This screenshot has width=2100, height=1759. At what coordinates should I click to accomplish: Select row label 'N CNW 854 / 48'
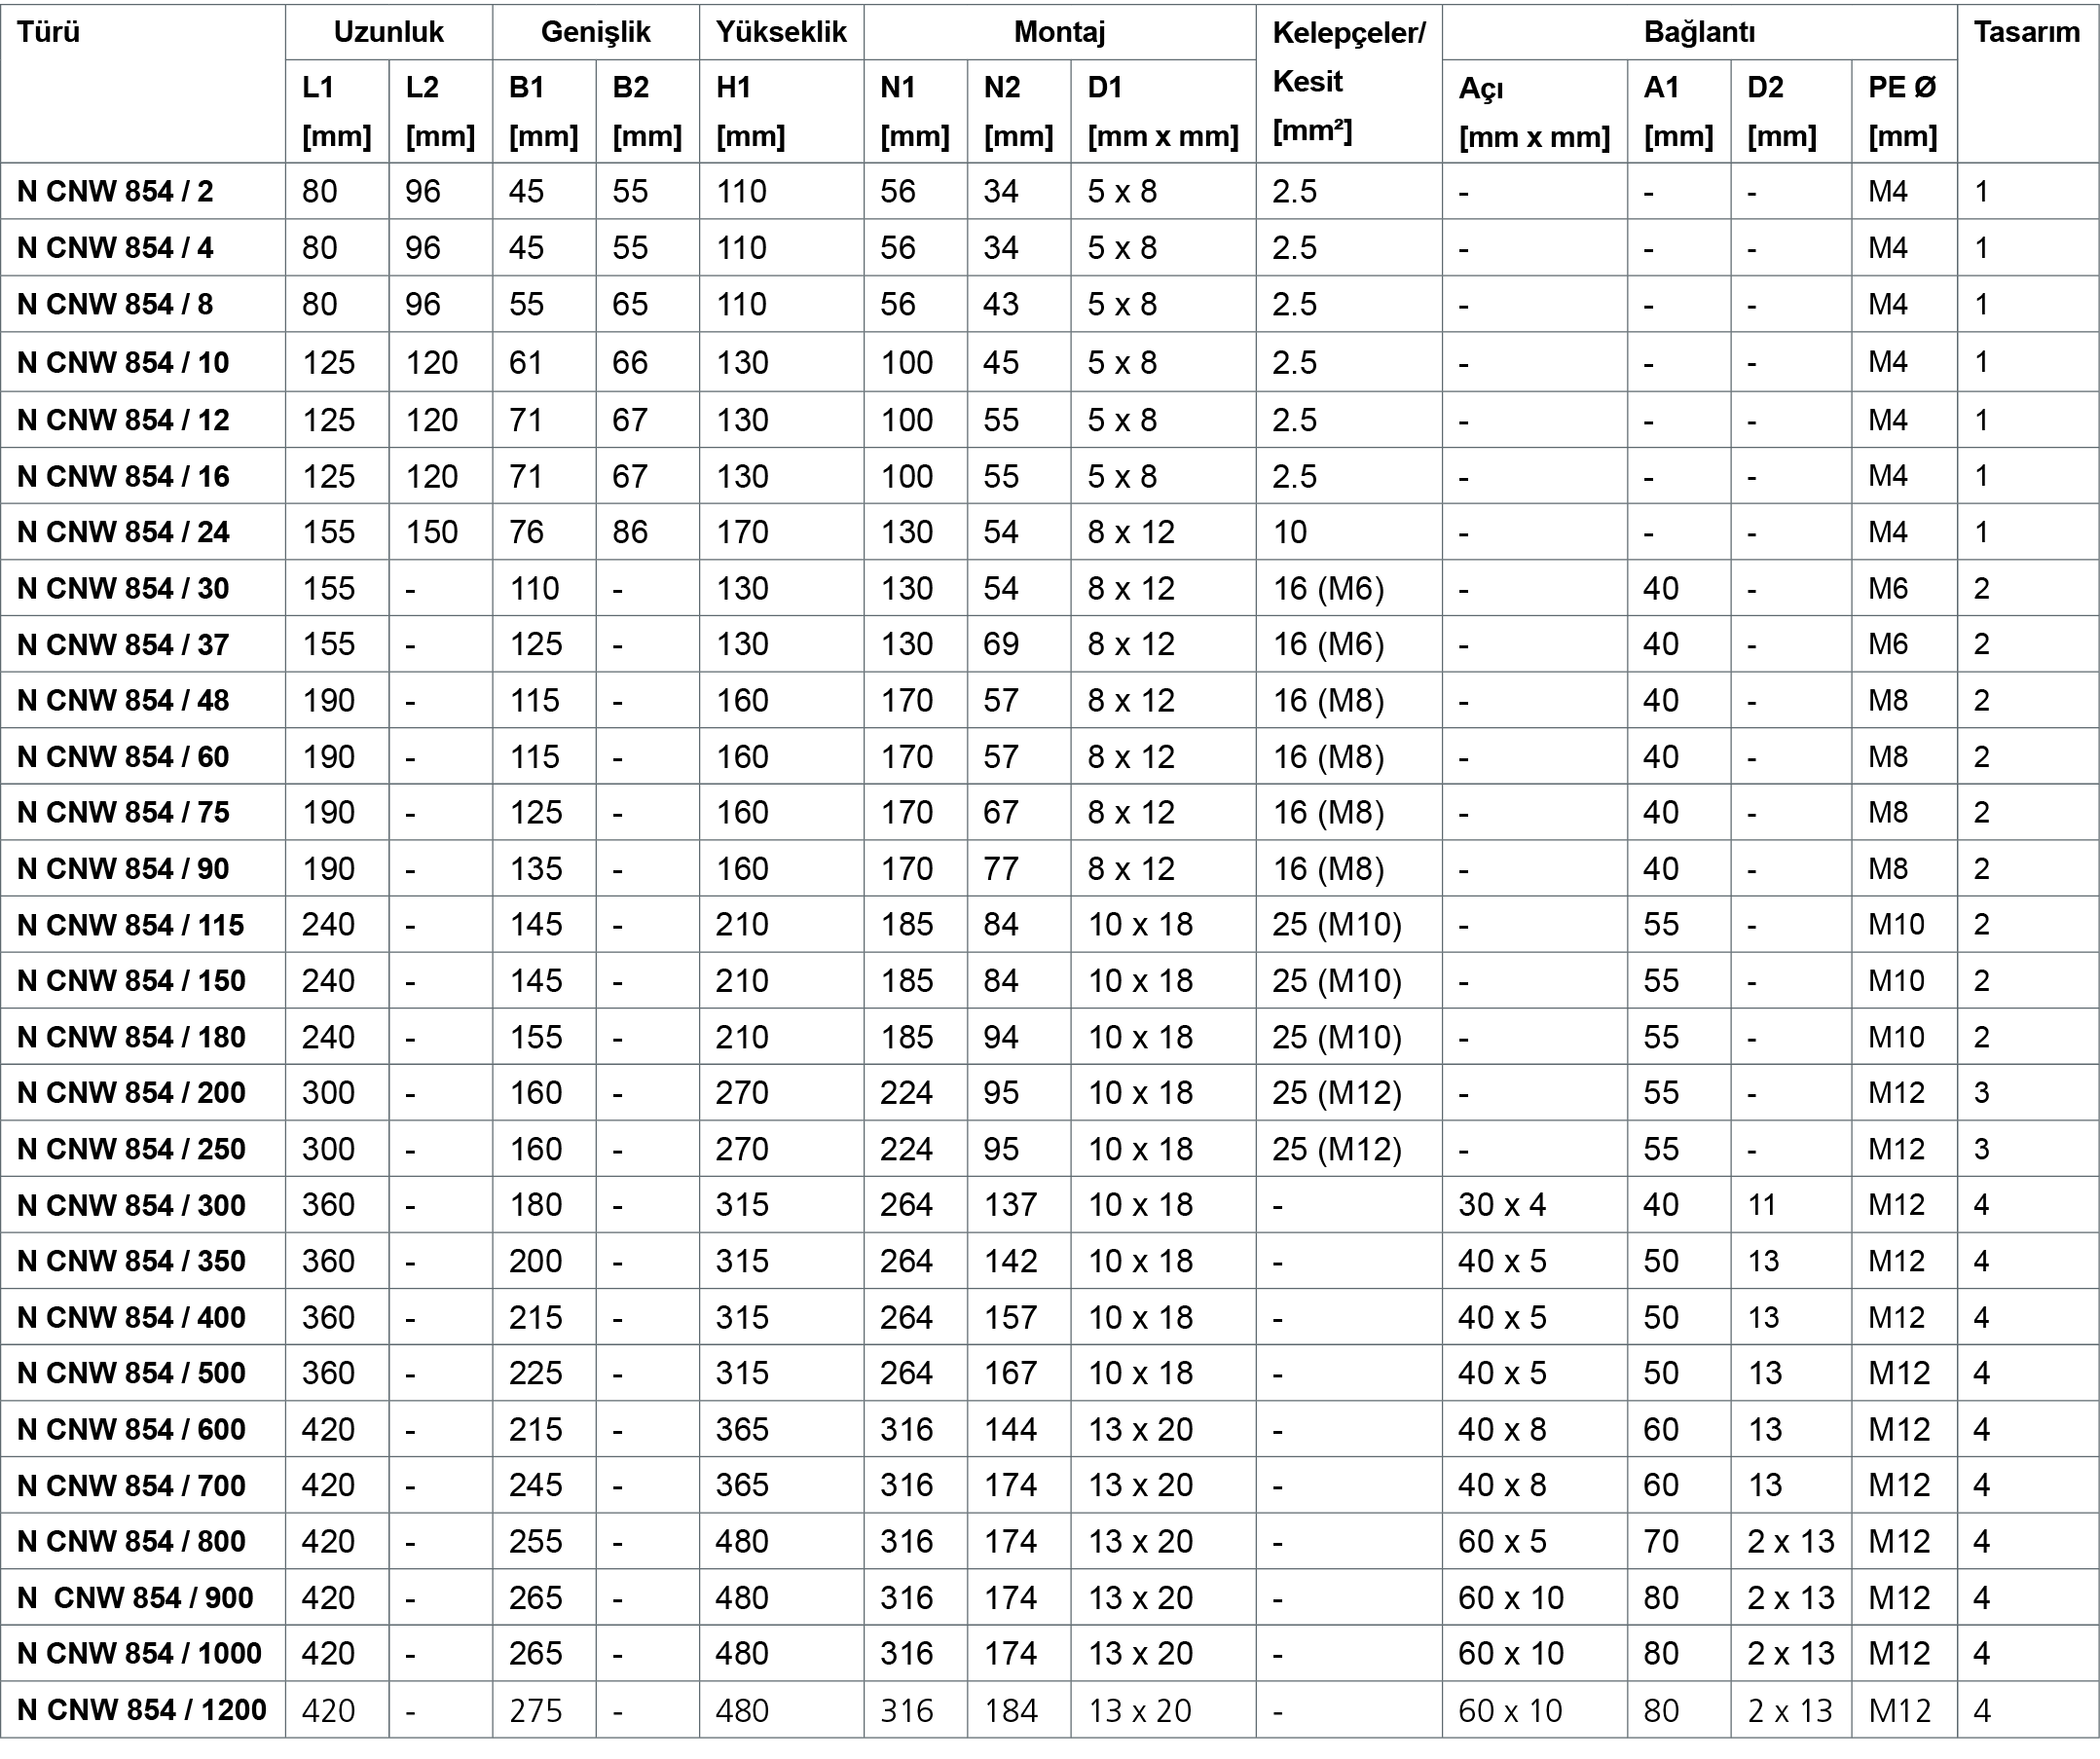pyautogui.click(x=123, y=700)
